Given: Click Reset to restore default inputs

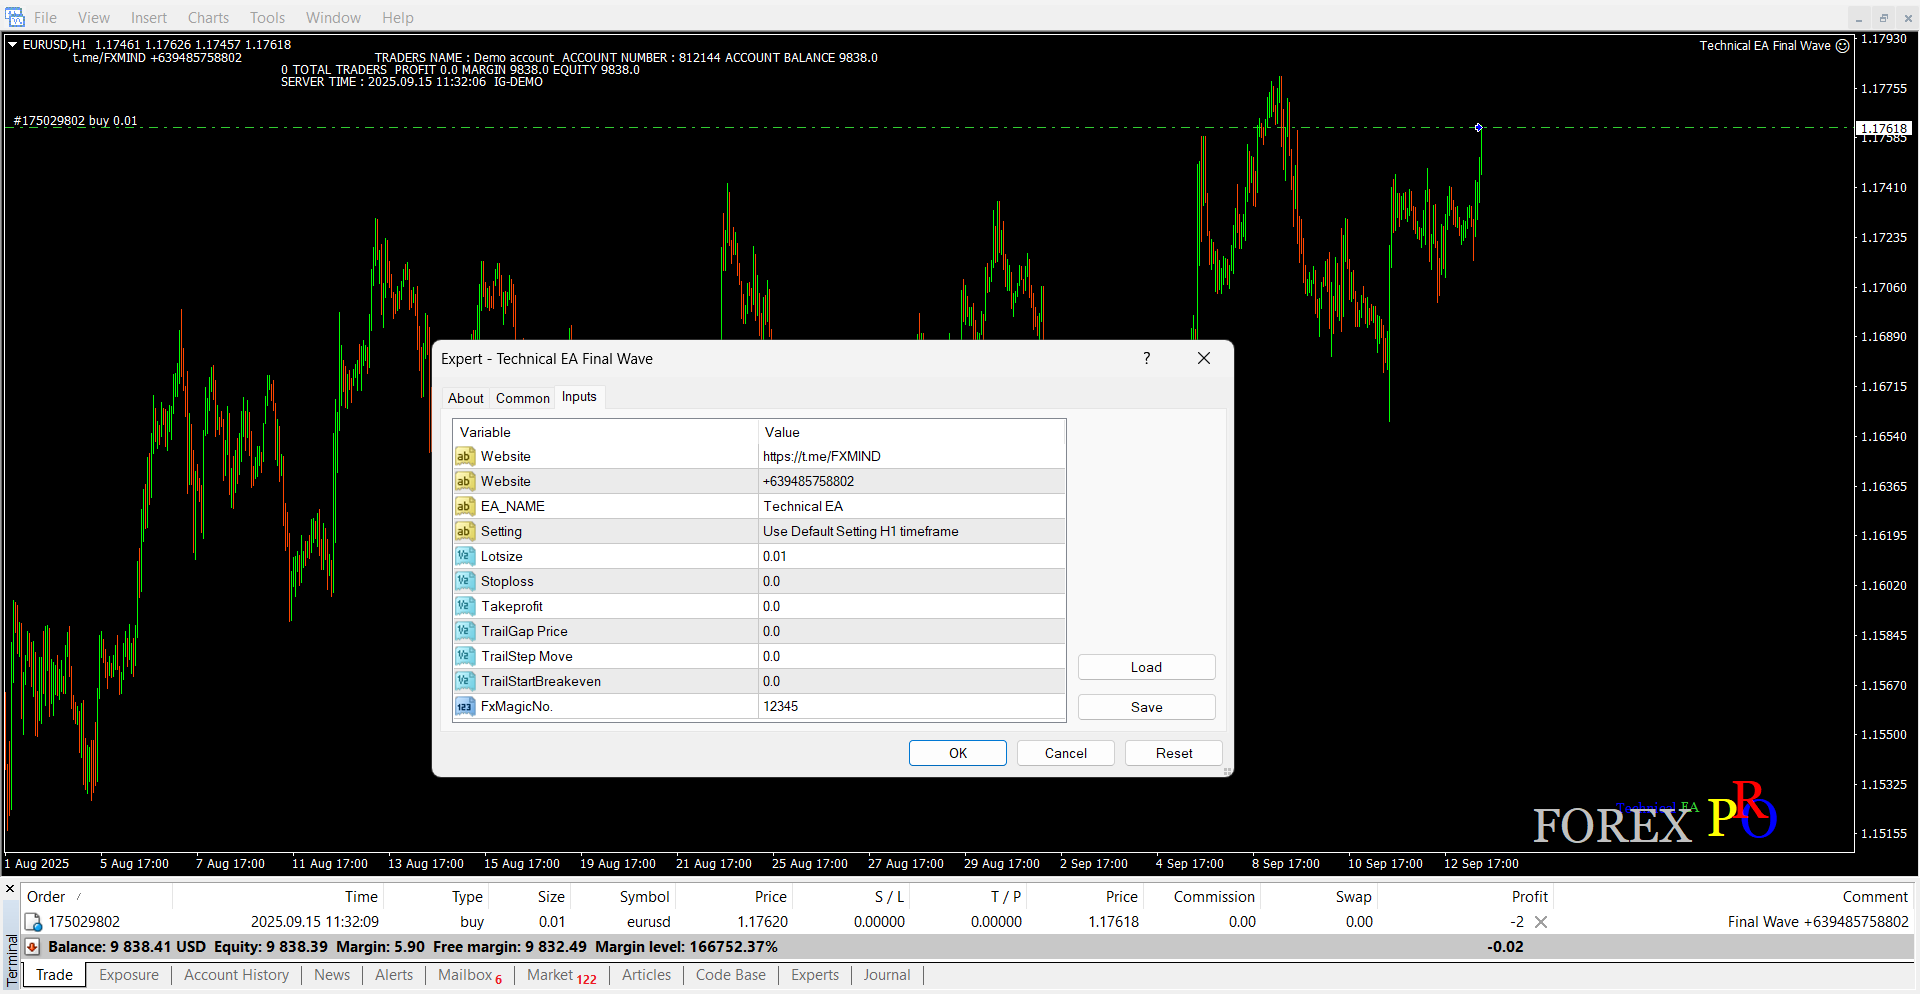Looking at the screenshot, I should click(1173, 753).
